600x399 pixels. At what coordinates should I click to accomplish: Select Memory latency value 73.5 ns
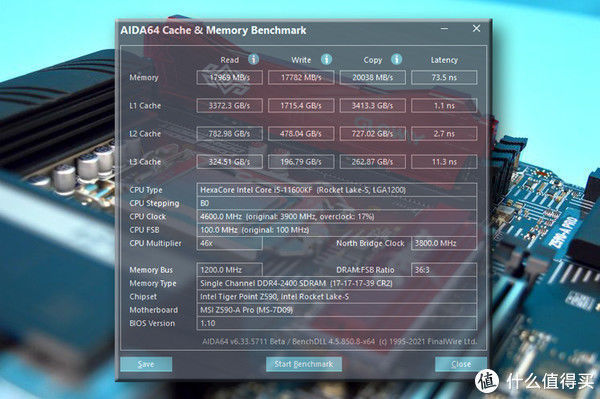[x=444, y=77]
